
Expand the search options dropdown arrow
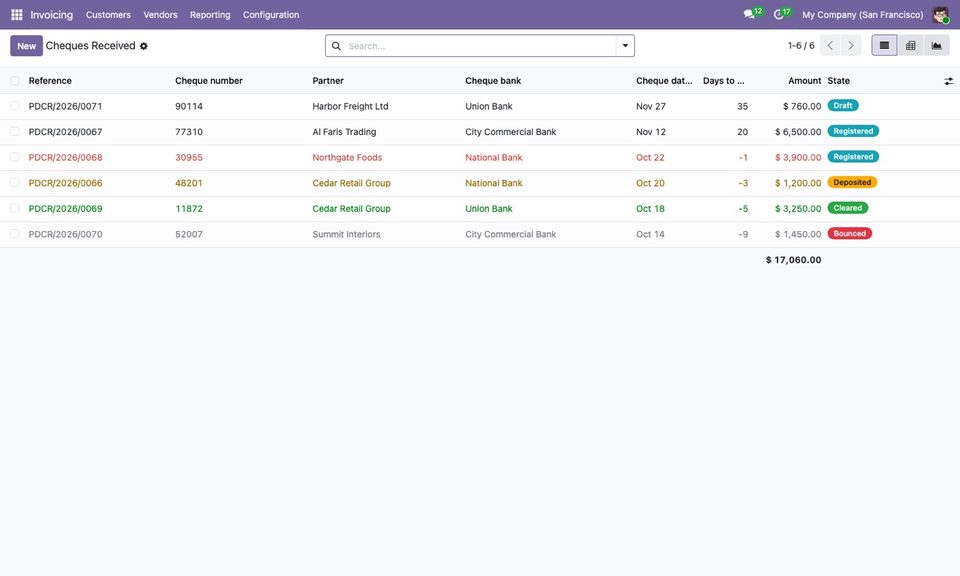point(625,46)
